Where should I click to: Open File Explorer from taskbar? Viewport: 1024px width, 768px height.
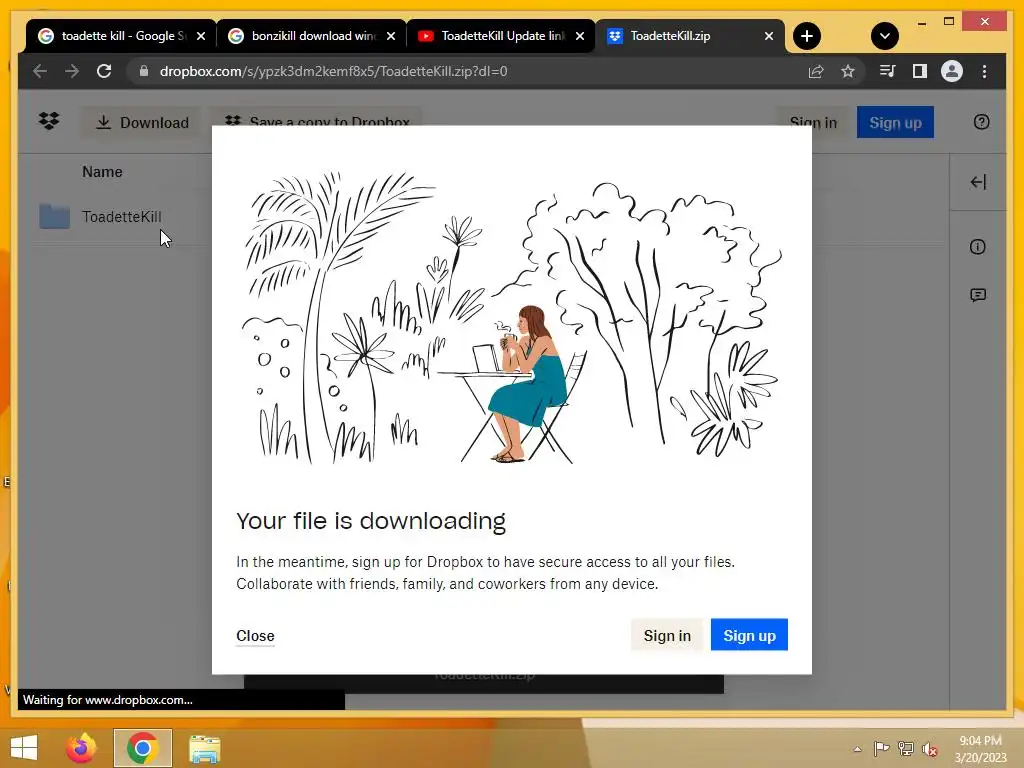[x=204, y=748]
